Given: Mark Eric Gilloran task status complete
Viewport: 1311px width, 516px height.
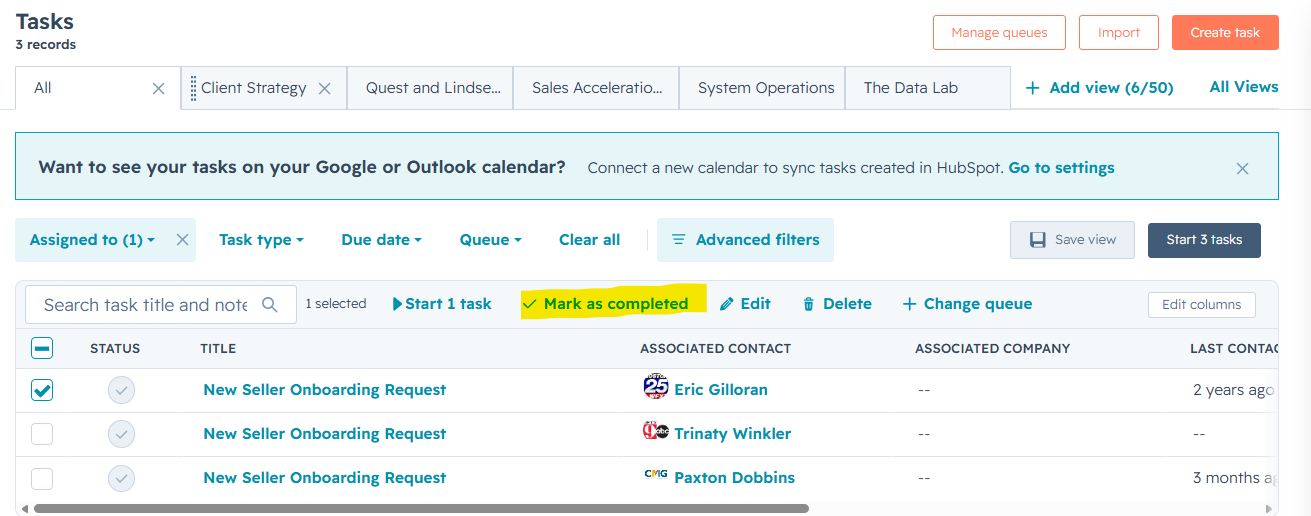Looking at the screenshot, I should [x=121, y=390].
